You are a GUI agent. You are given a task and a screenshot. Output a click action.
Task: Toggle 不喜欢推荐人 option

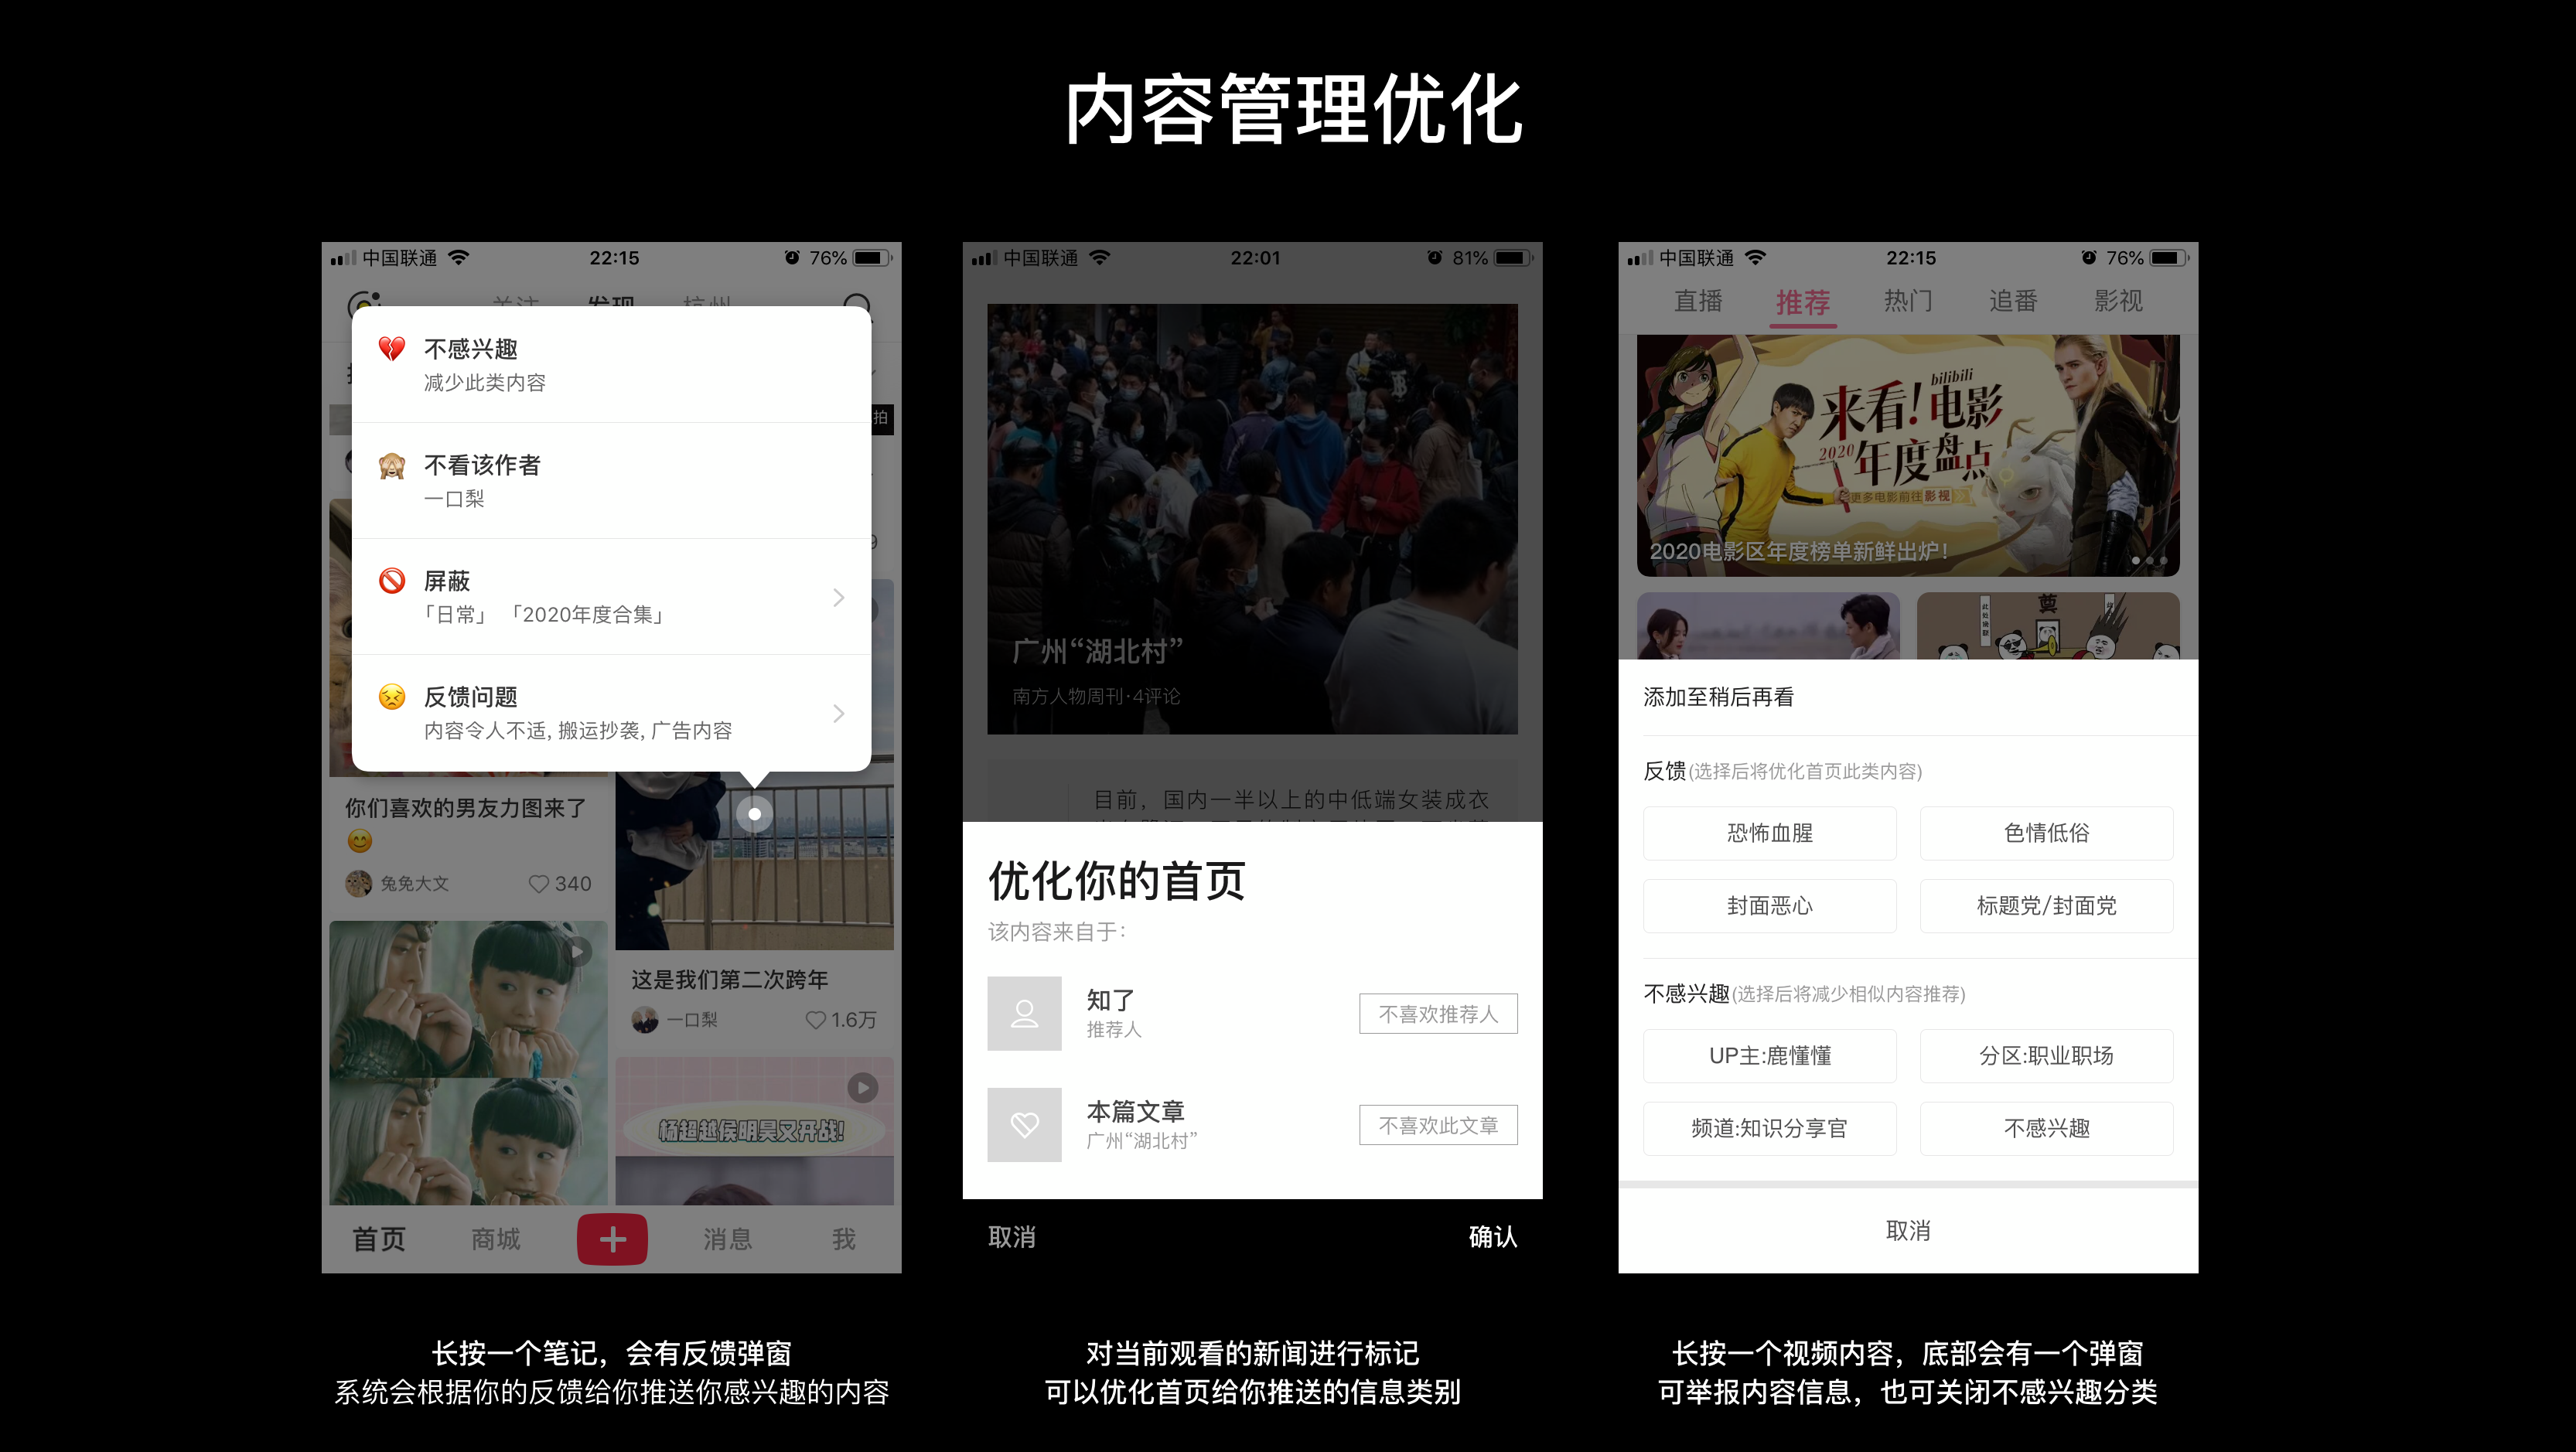1438,1014
